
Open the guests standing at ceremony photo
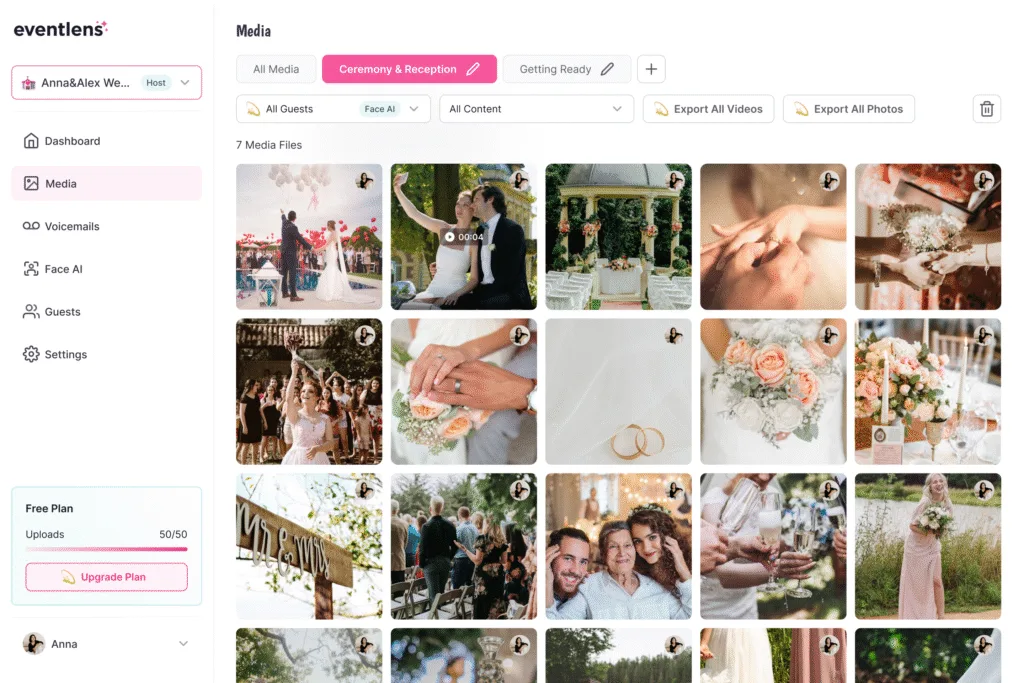coord(464,547)
